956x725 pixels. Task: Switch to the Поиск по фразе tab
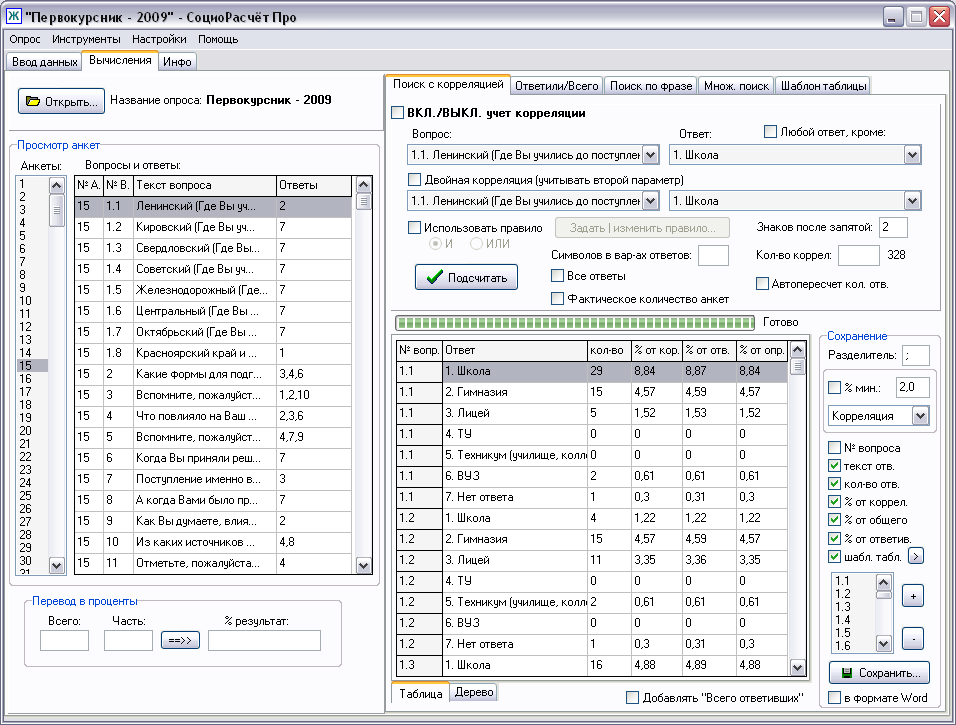pos(650,86)
